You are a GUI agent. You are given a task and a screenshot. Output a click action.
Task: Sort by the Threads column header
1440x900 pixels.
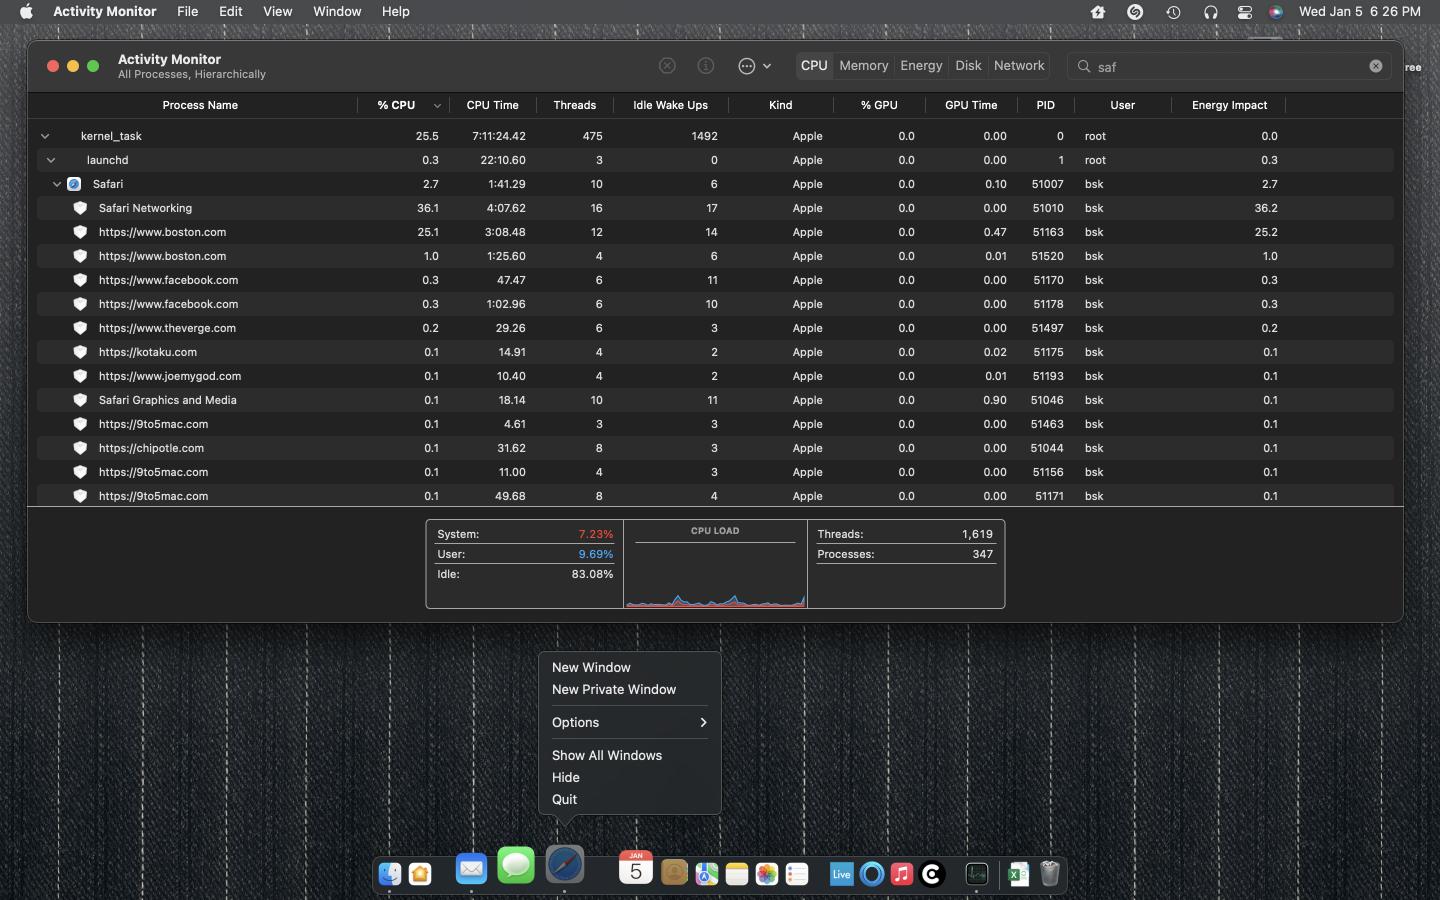click(574, 105)
